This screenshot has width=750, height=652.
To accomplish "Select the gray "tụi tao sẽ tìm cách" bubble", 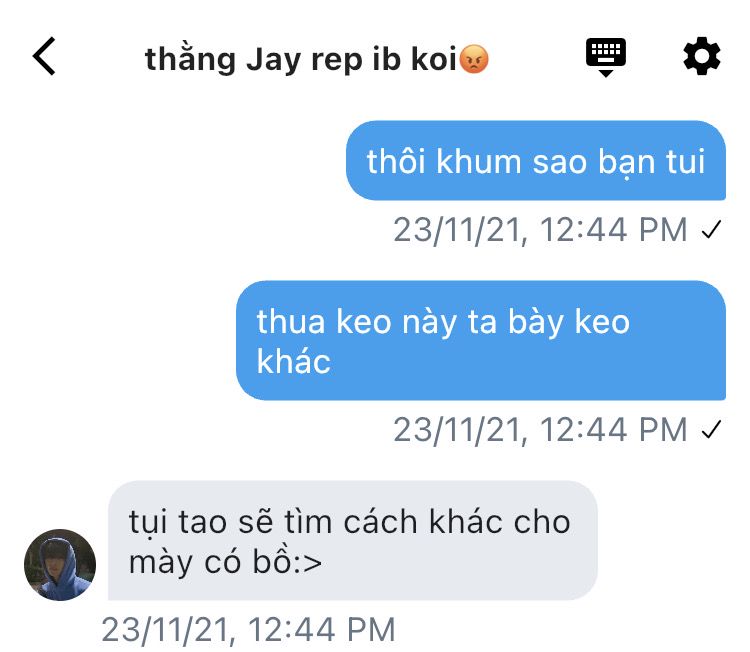I will [x=353, y=540].
